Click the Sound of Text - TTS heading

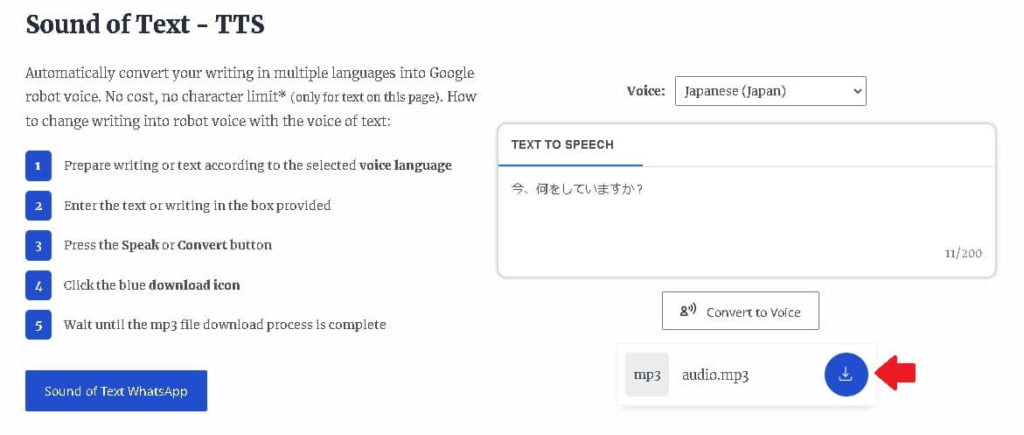tap(145, 25)
